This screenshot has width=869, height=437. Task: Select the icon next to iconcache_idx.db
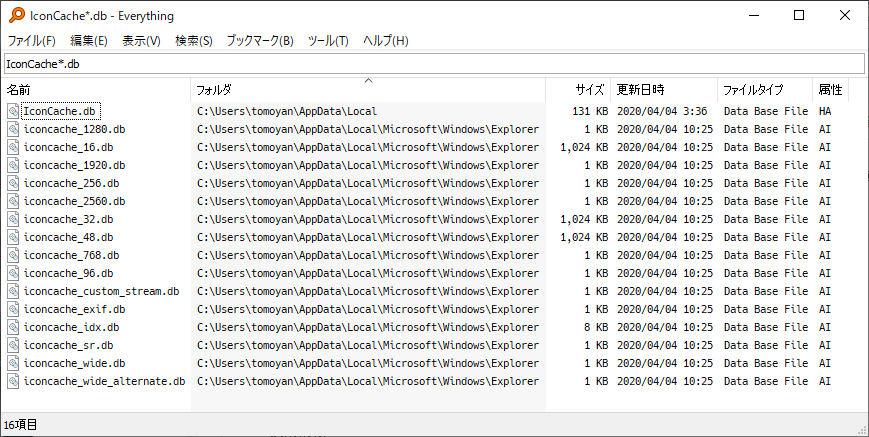pos(13,327)
